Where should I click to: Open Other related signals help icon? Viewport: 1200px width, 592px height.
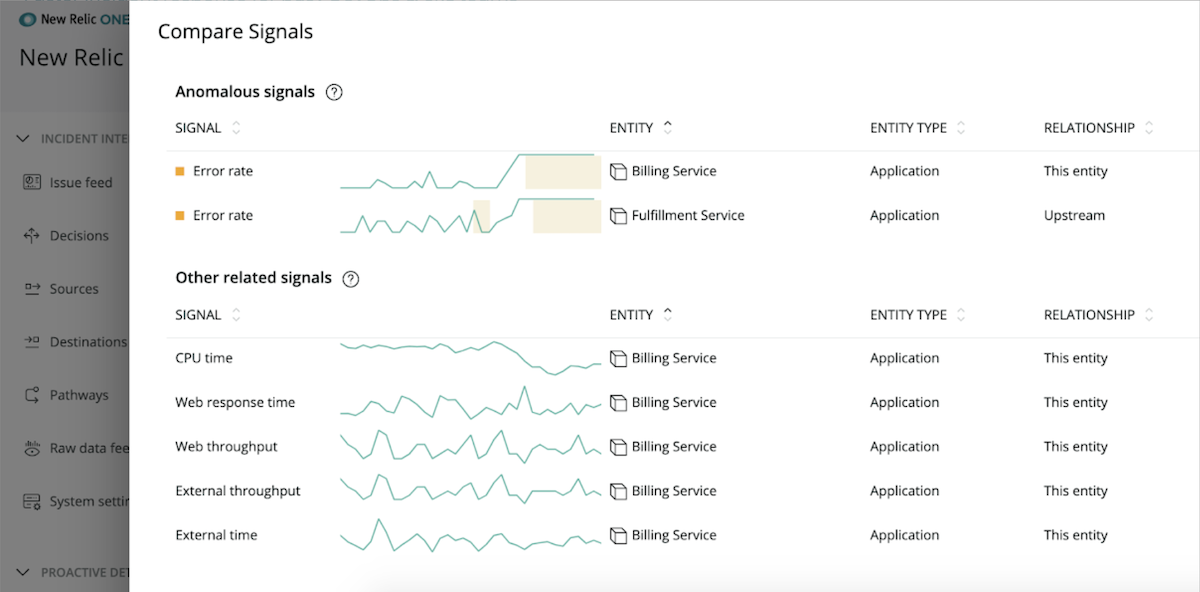tap(351, 279)
